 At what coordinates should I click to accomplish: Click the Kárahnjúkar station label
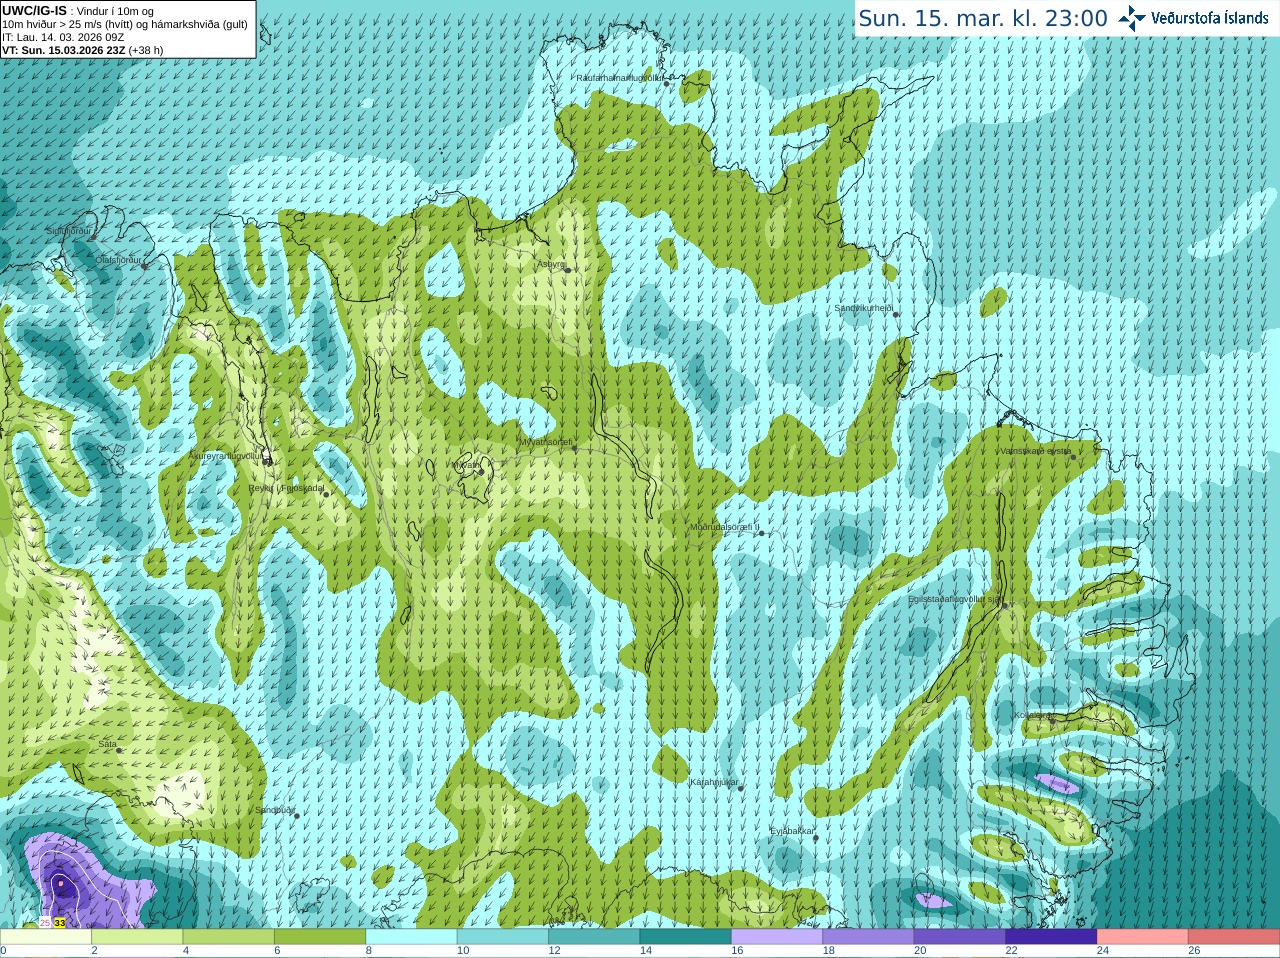coord(714,782)
